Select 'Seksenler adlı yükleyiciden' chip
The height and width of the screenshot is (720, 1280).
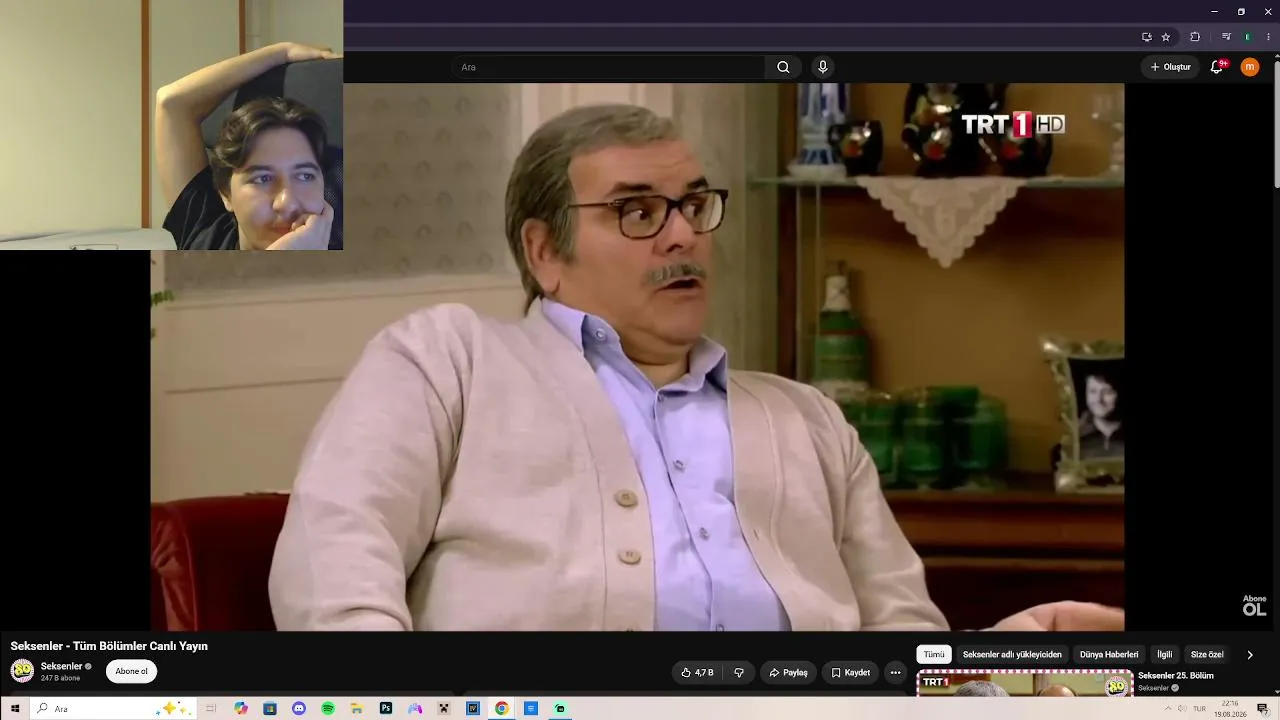(x=1012, y=655)
